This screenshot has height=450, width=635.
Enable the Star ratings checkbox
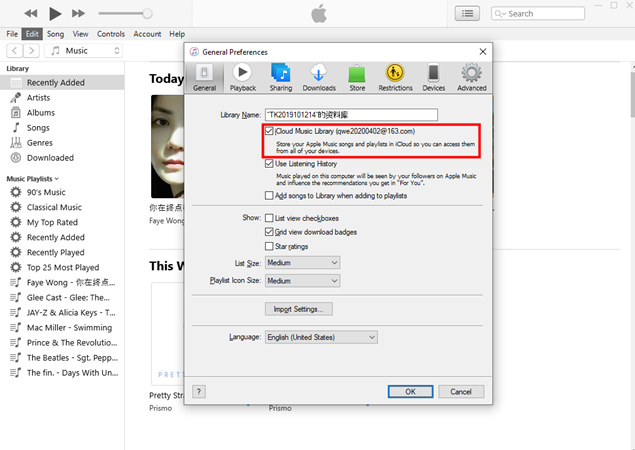269,246
